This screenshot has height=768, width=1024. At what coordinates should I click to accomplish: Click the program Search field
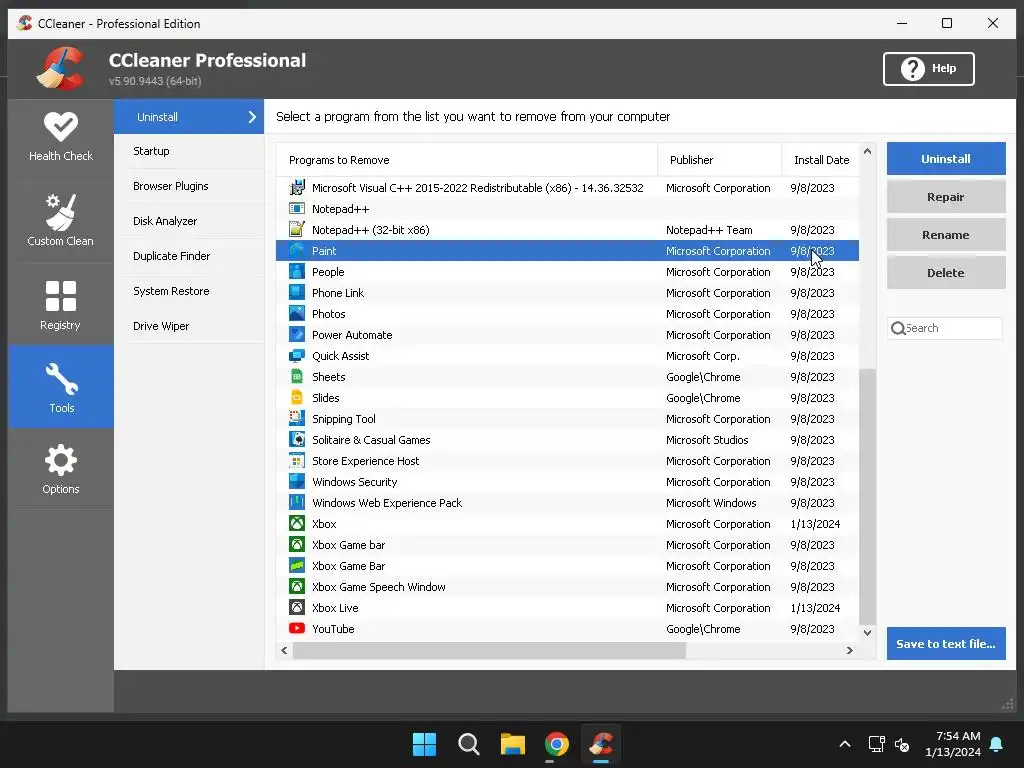click(945, 328)
